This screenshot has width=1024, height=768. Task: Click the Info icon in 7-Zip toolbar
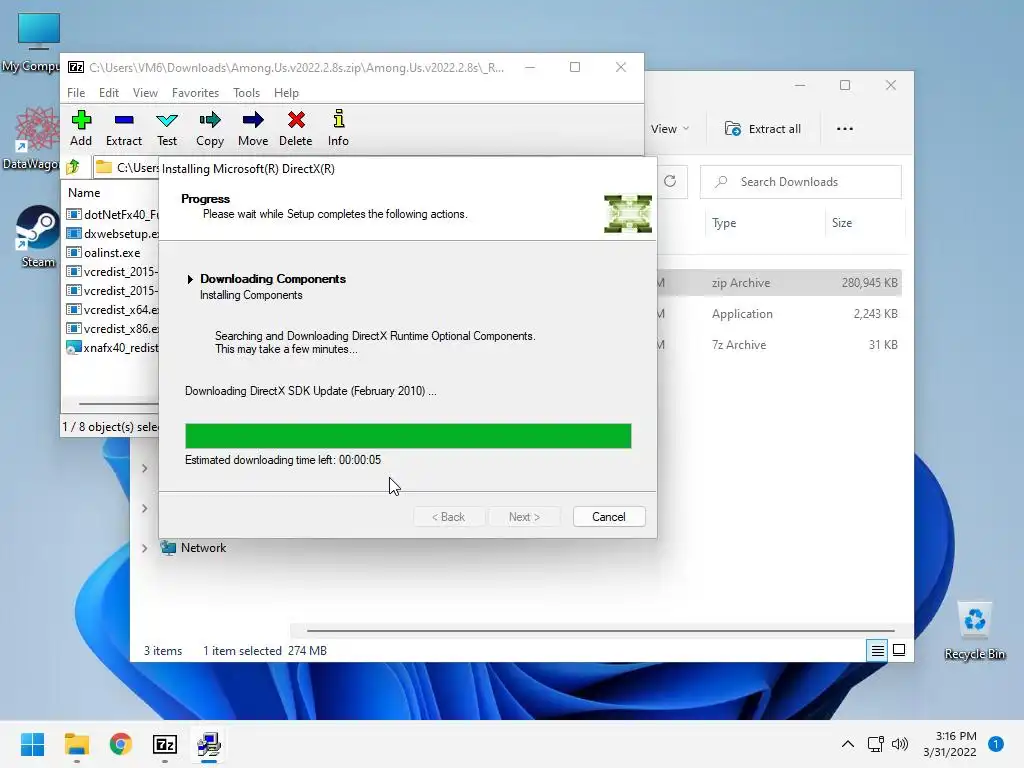tap(338, 128)
